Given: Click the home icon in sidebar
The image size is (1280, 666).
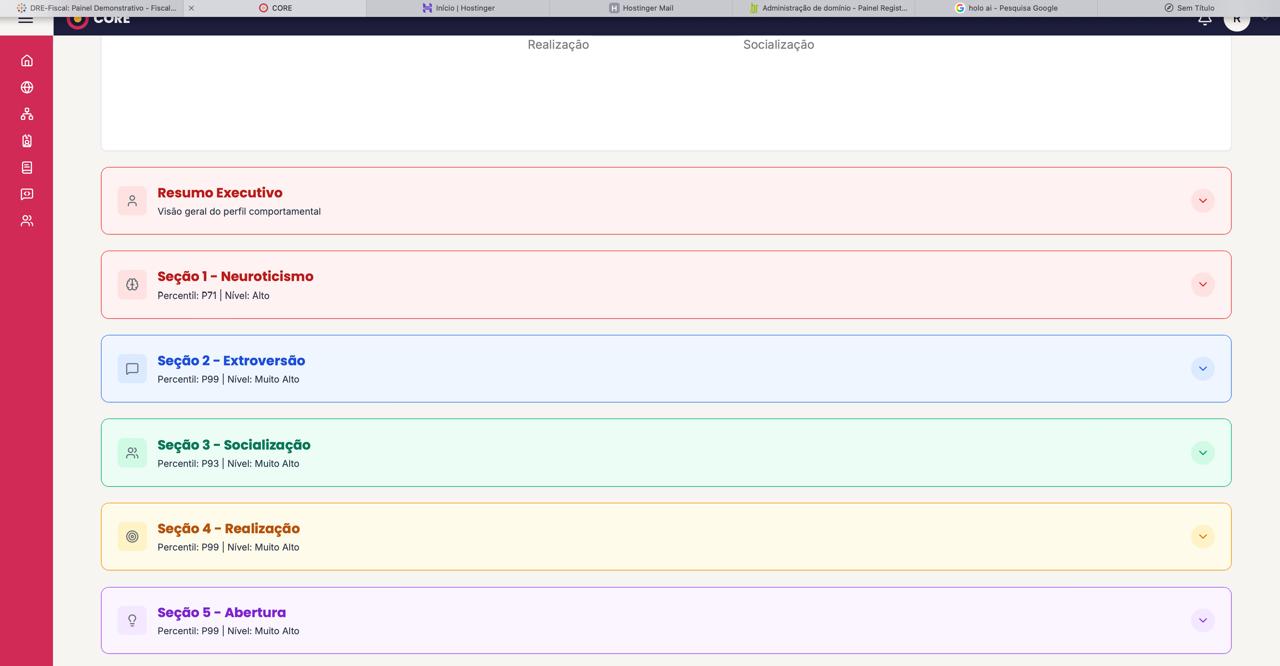Looking at the screenshot, I should (x=27, y=61).
